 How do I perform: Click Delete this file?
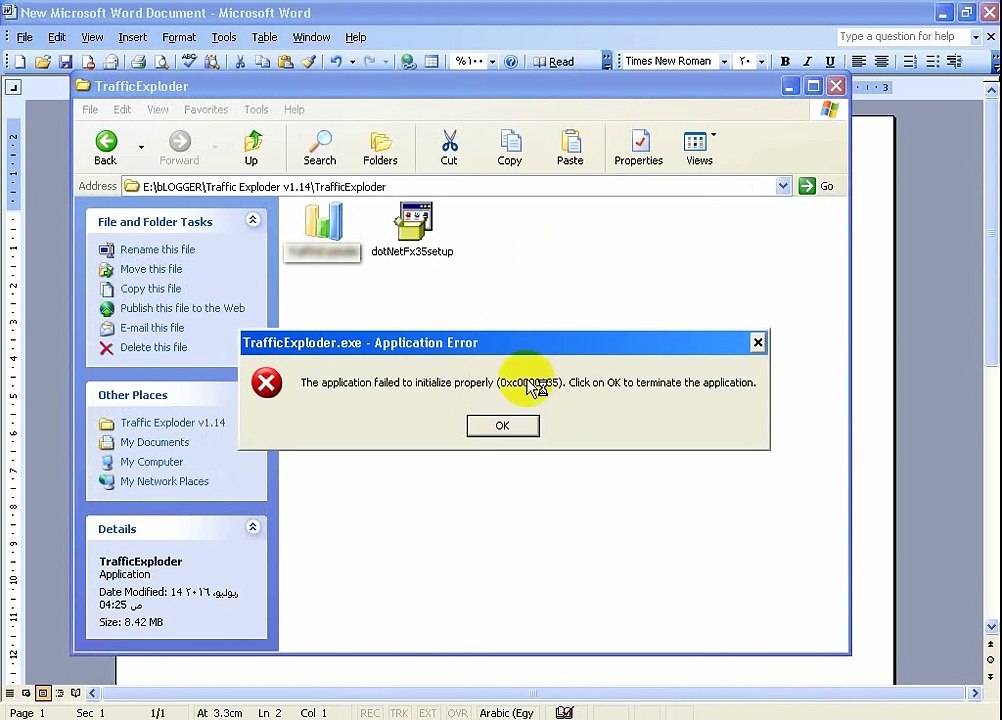point(154,348)
